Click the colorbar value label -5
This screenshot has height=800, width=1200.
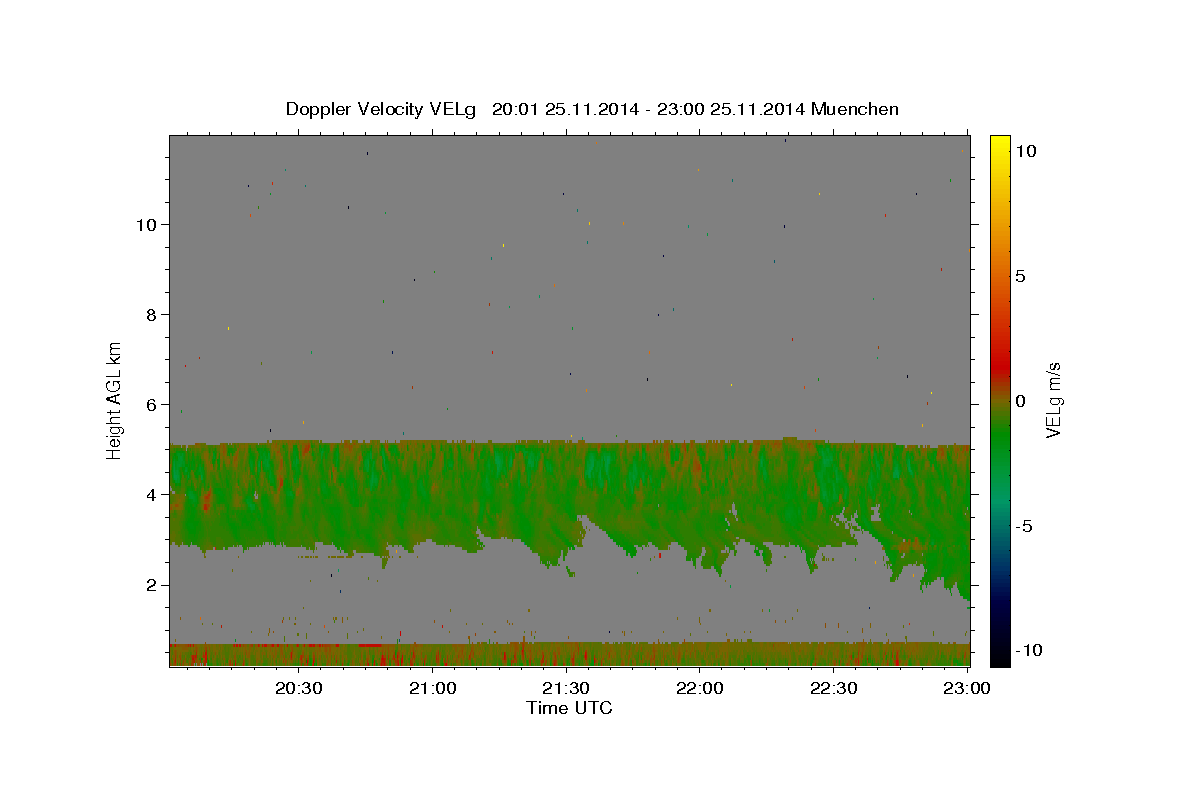click(x=1024, y=526)
